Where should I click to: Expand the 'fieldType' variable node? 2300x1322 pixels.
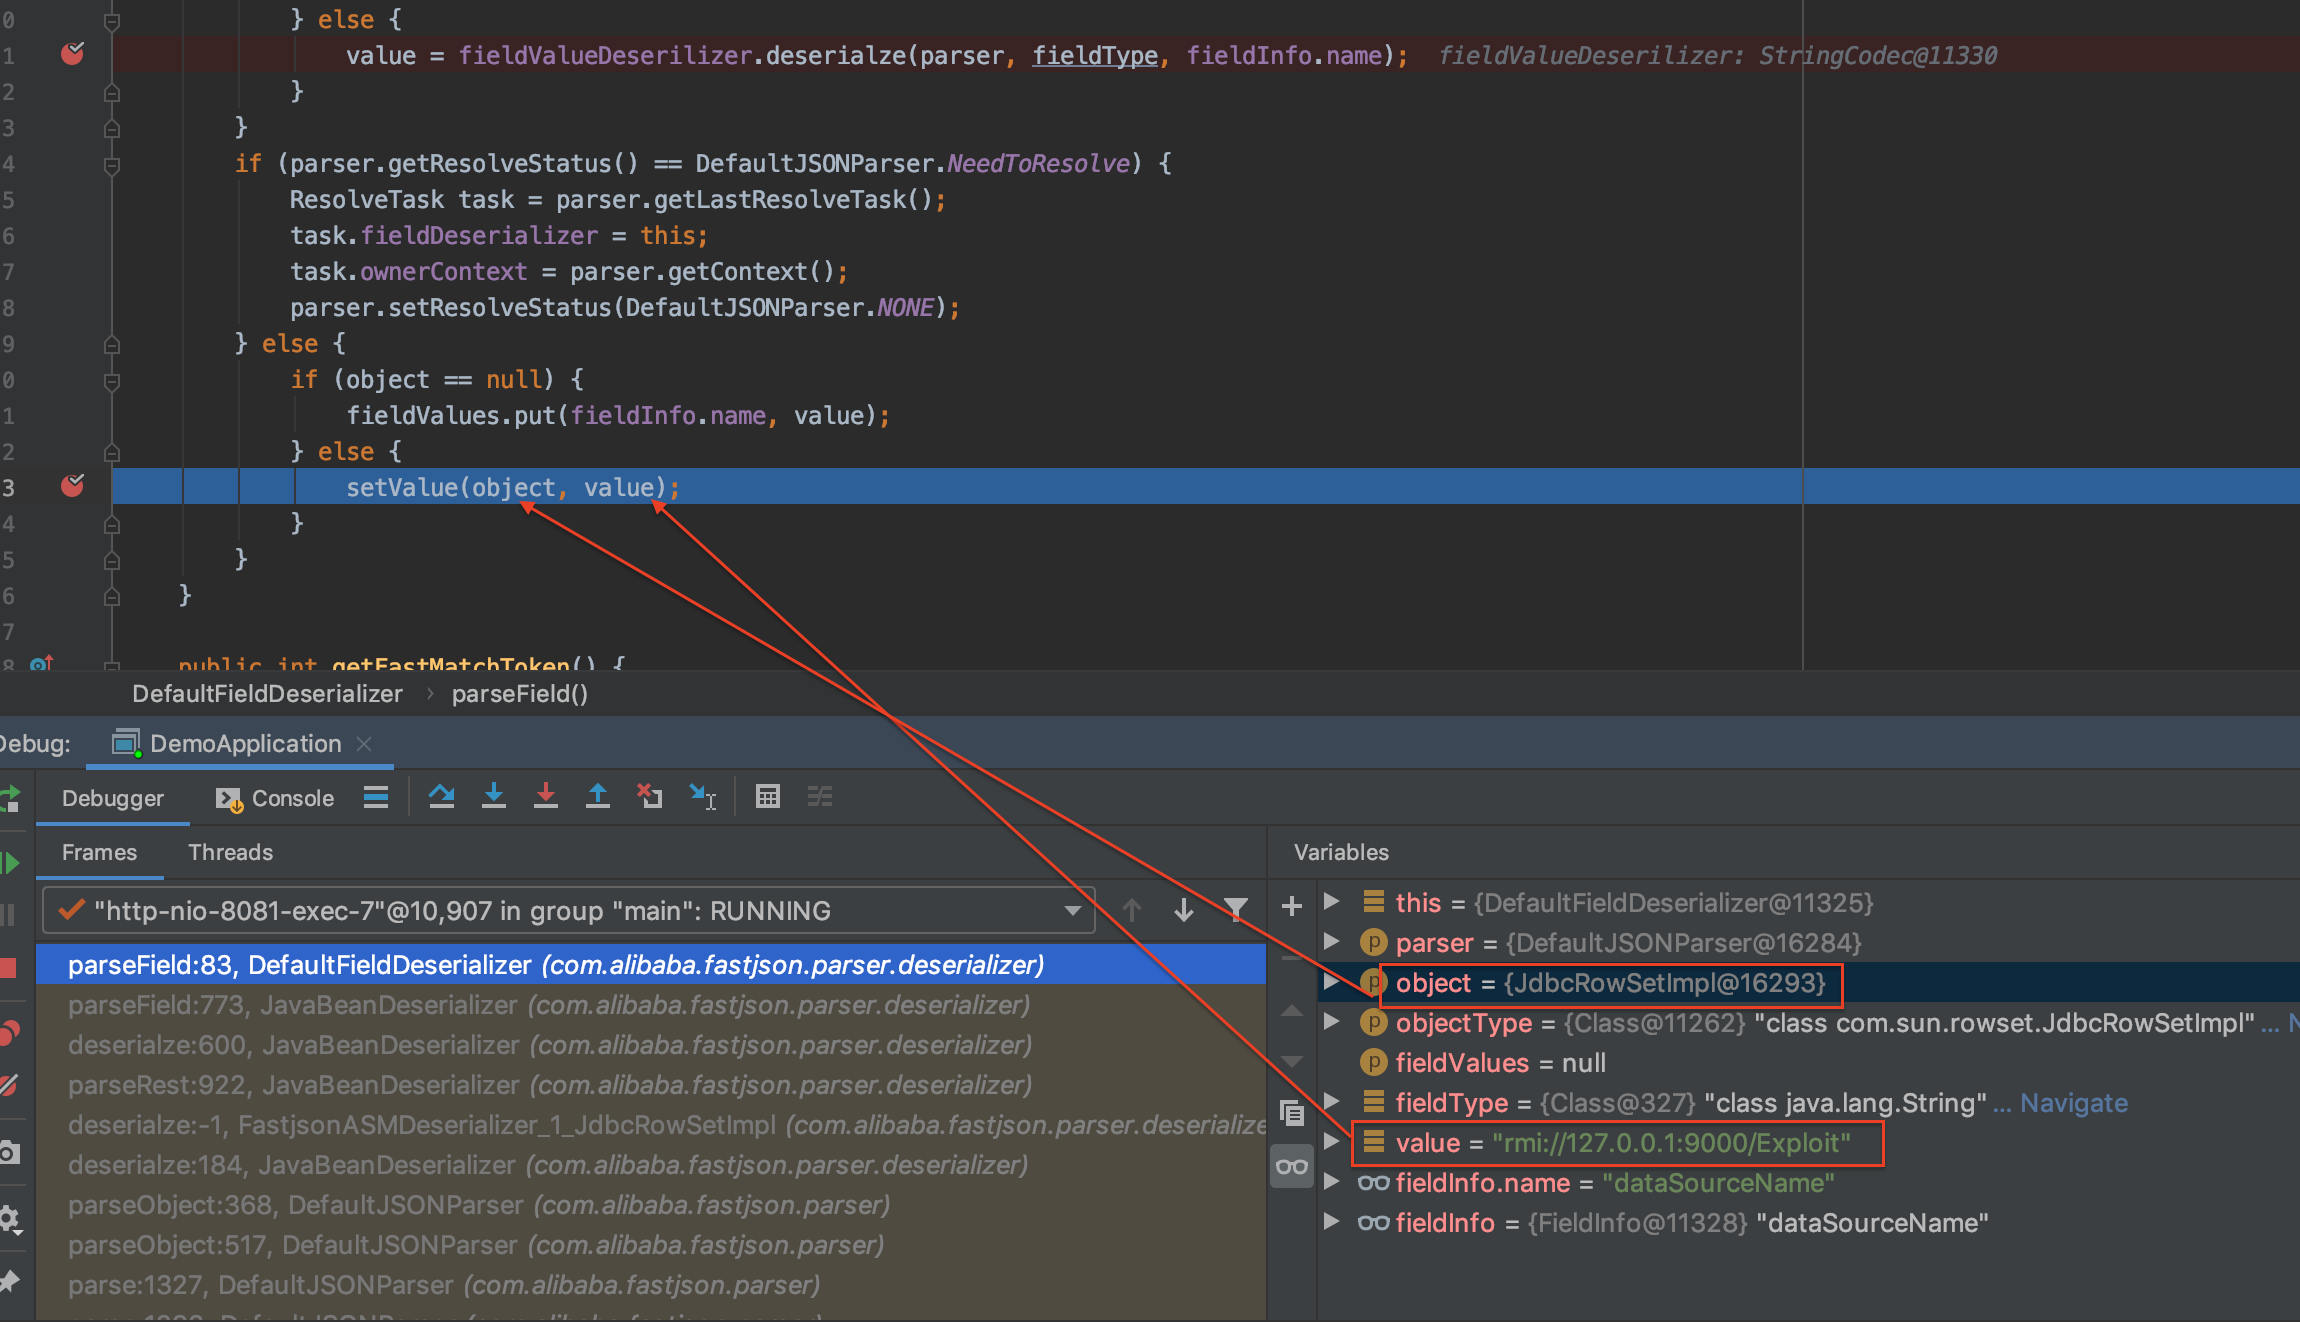click(x=1331, y=1101)
